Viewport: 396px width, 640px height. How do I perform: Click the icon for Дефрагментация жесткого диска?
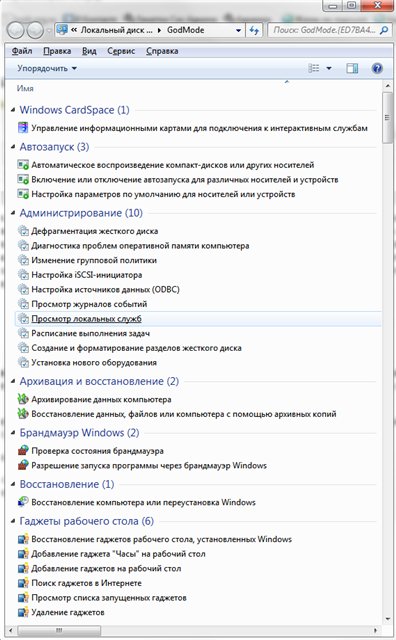[23, 231]
